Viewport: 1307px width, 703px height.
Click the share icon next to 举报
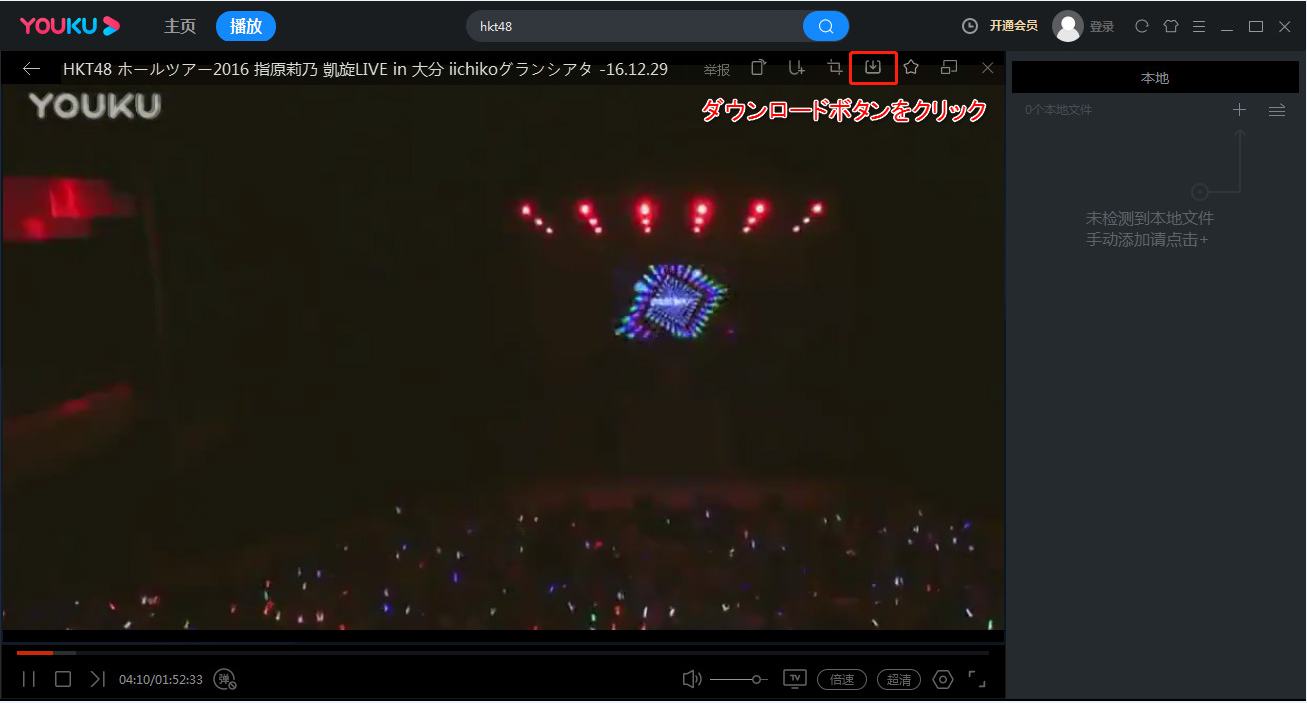[759, 67]
